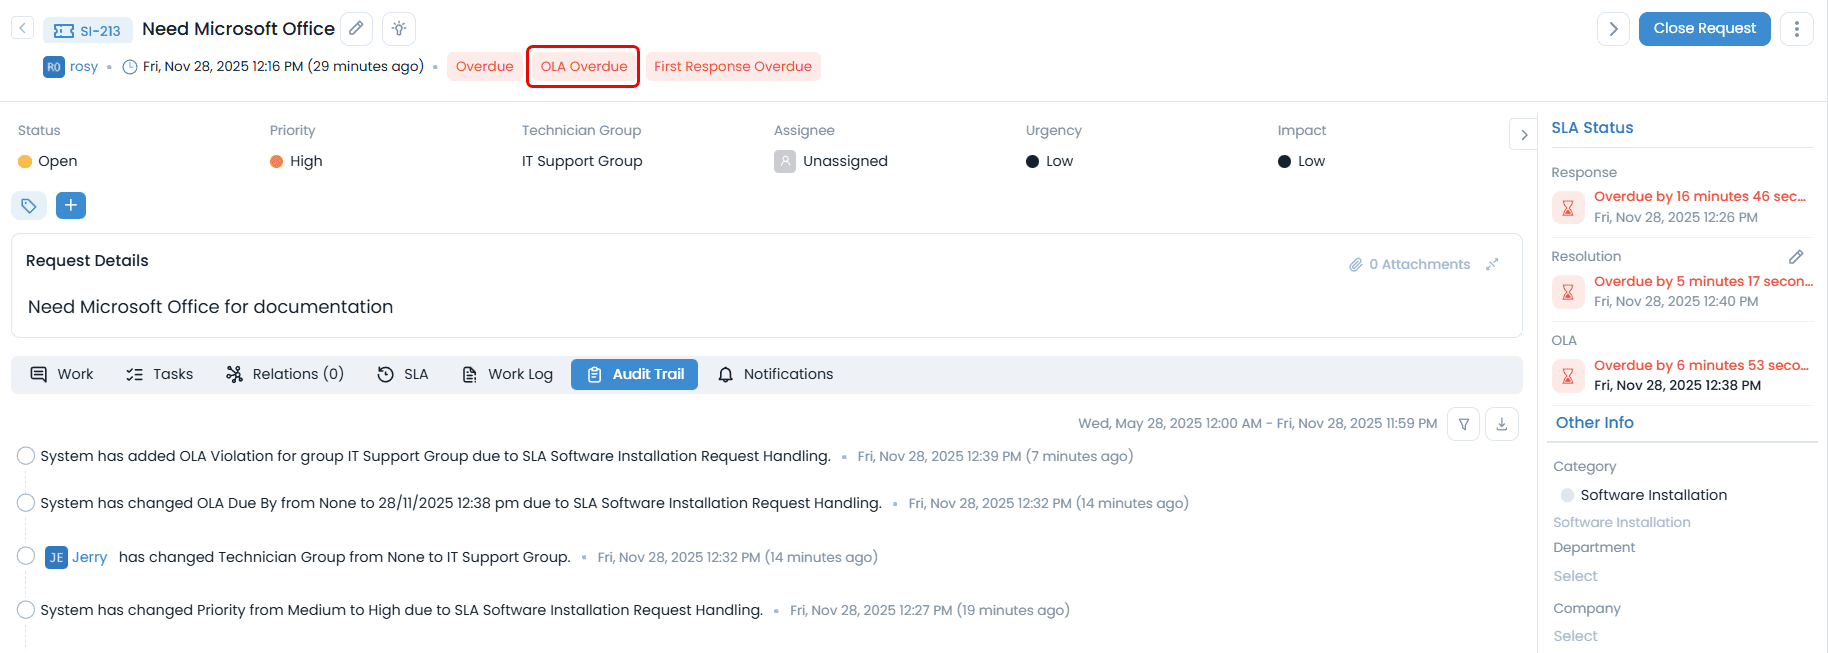Click the OLA Violation audit entry circle

point(26,456)
